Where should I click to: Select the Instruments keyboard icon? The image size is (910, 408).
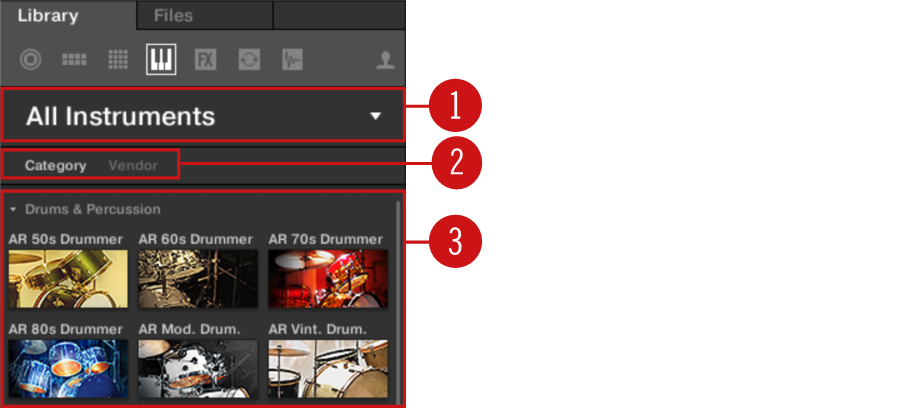tap(161, 60)
